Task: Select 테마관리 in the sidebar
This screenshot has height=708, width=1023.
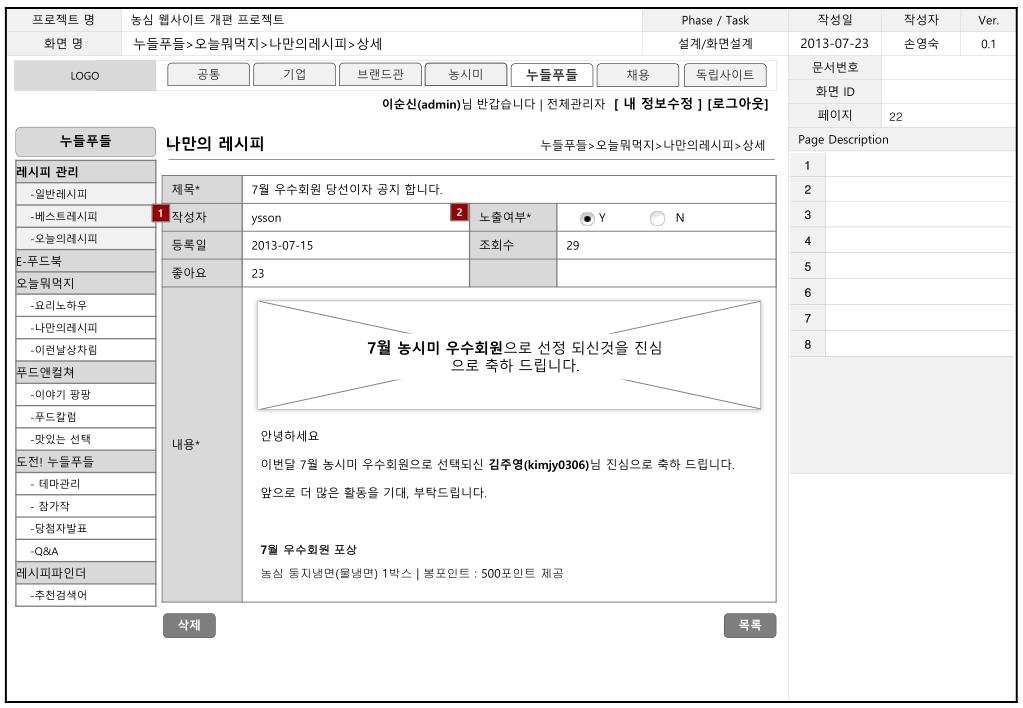Action: coord(85,484)
